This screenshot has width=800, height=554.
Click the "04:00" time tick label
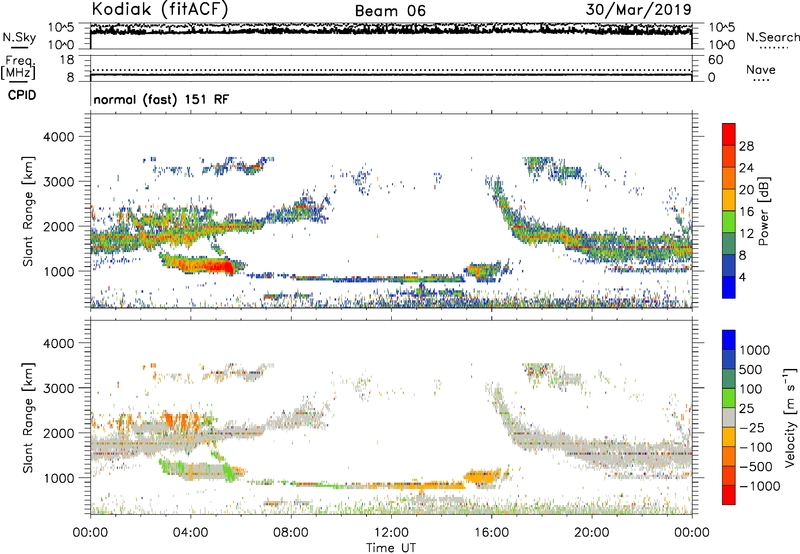[190, 533]
